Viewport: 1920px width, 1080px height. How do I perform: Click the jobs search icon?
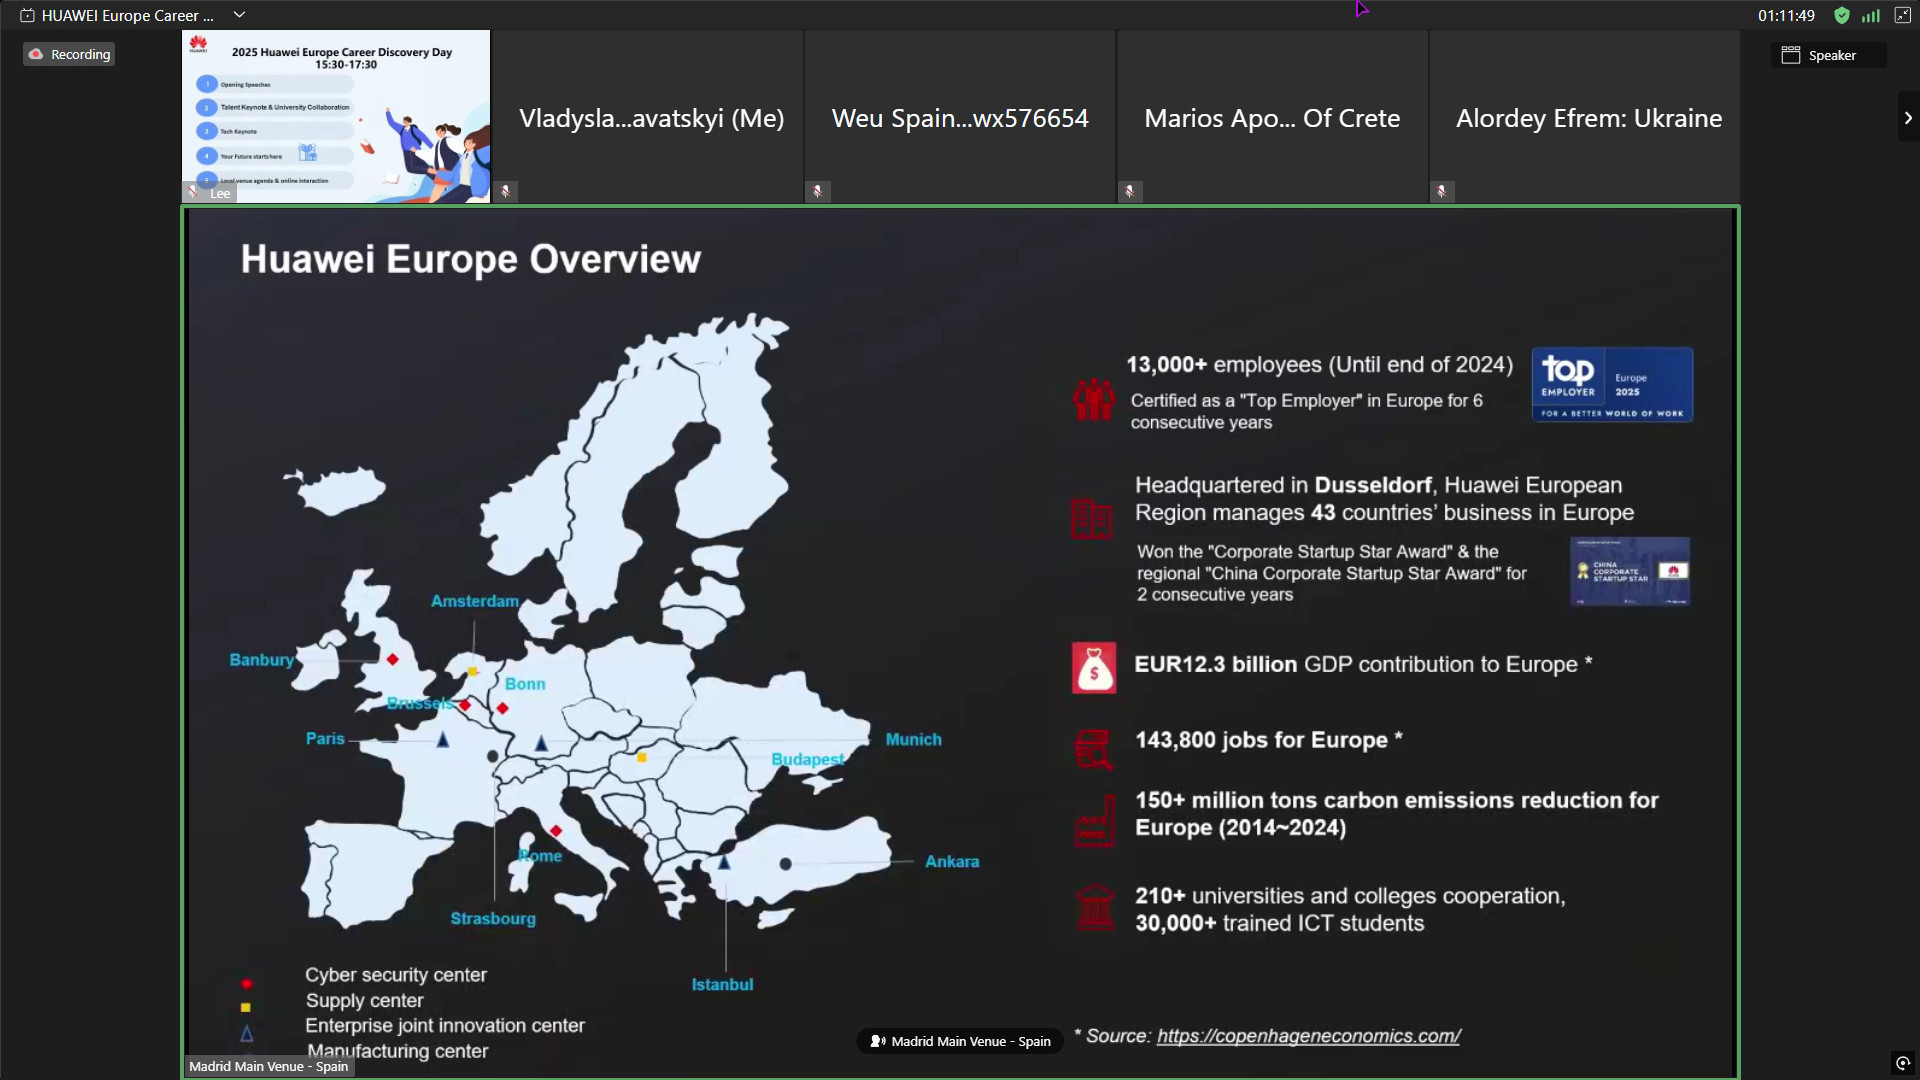click(1093, 749)
